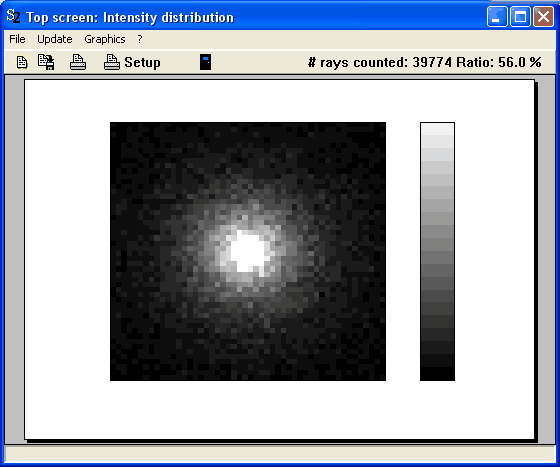The width and height of the screenshot is (560, 467).
Task: Click the plain printer icon
Action: (78, 62)
